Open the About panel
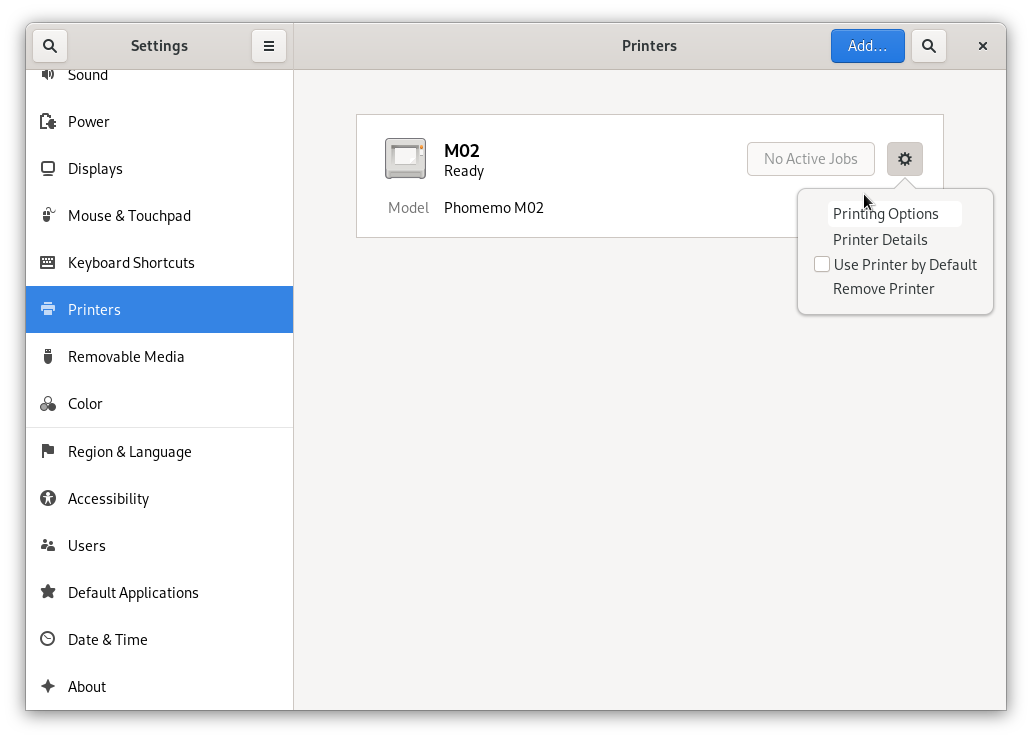Screen dimensions: 1032x739 point(159,686)
